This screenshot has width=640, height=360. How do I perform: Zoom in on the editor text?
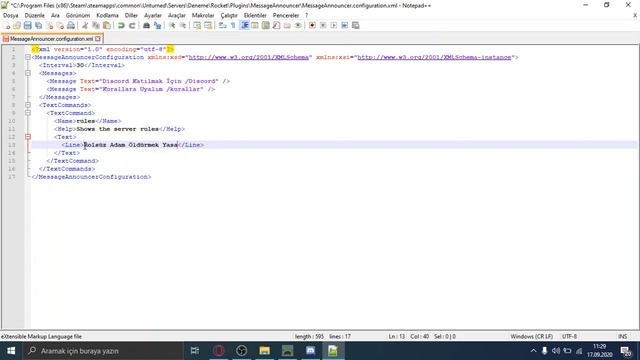click(x=172, y=25)
